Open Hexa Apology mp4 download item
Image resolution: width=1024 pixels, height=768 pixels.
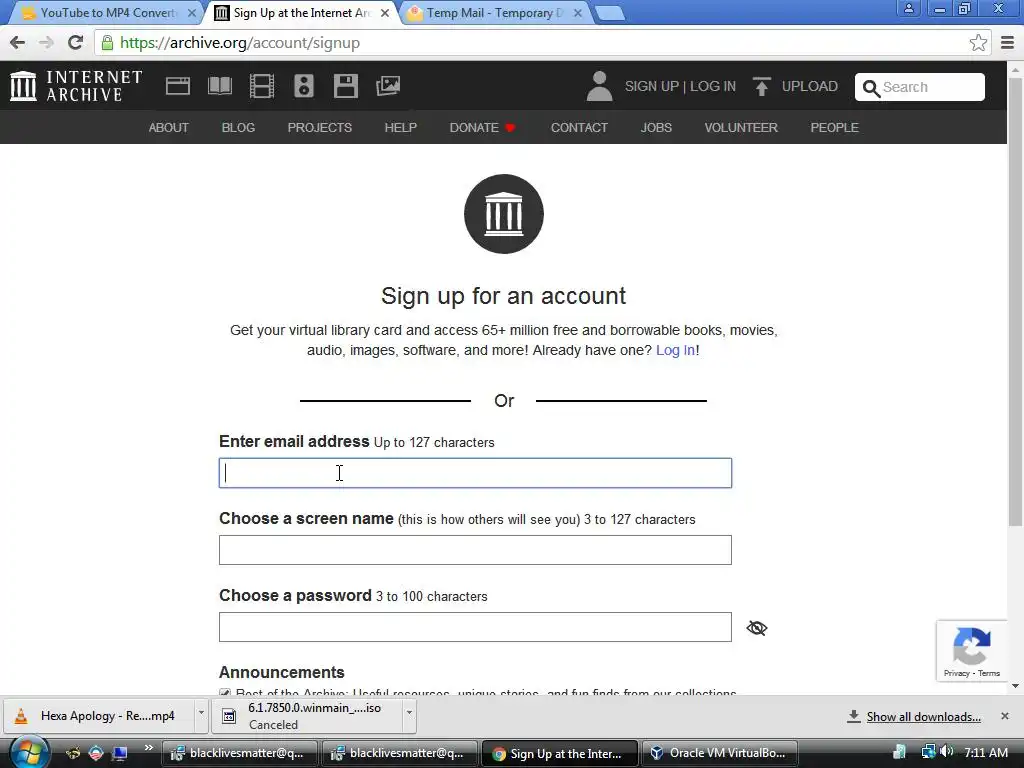100,716
